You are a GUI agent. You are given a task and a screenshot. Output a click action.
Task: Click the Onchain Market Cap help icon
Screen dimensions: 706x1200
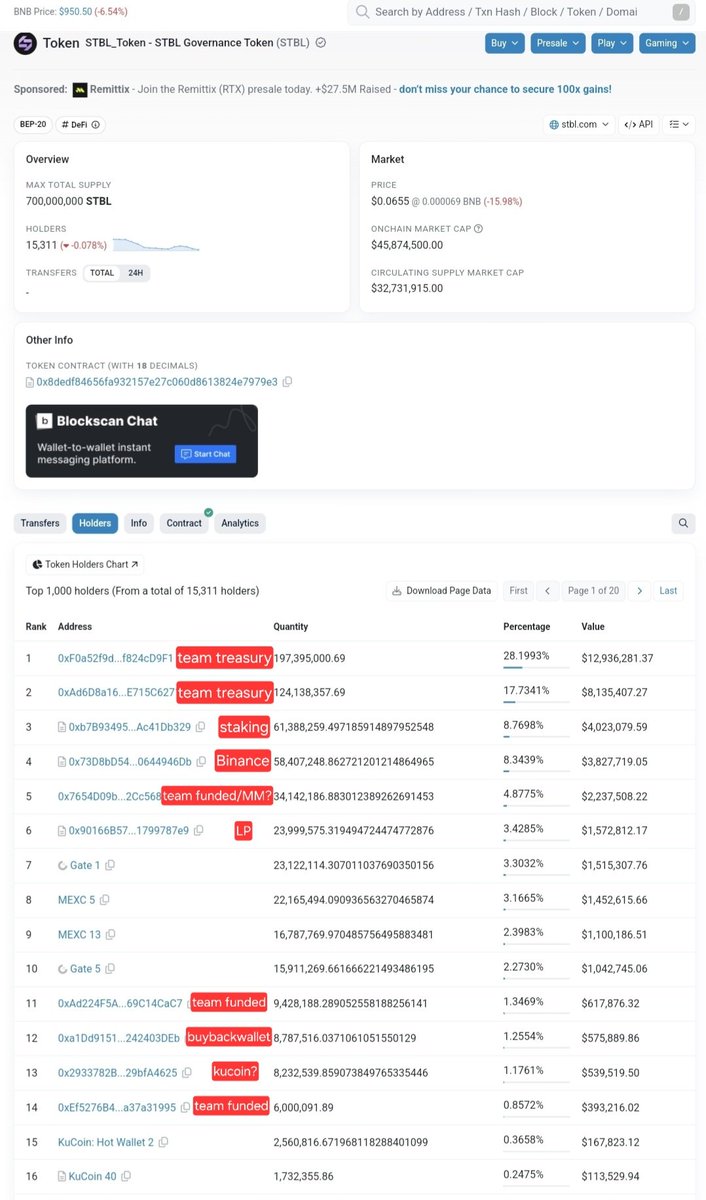tap(478, 229)
